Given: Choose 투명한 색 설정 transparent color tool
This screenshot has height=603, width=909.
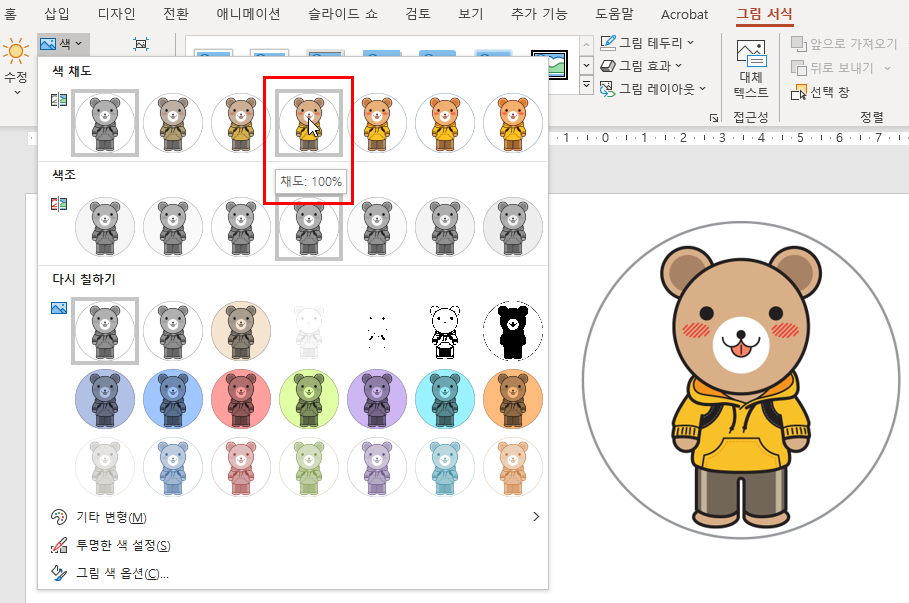Looking at the screenshot, I should tap(110, 546).
